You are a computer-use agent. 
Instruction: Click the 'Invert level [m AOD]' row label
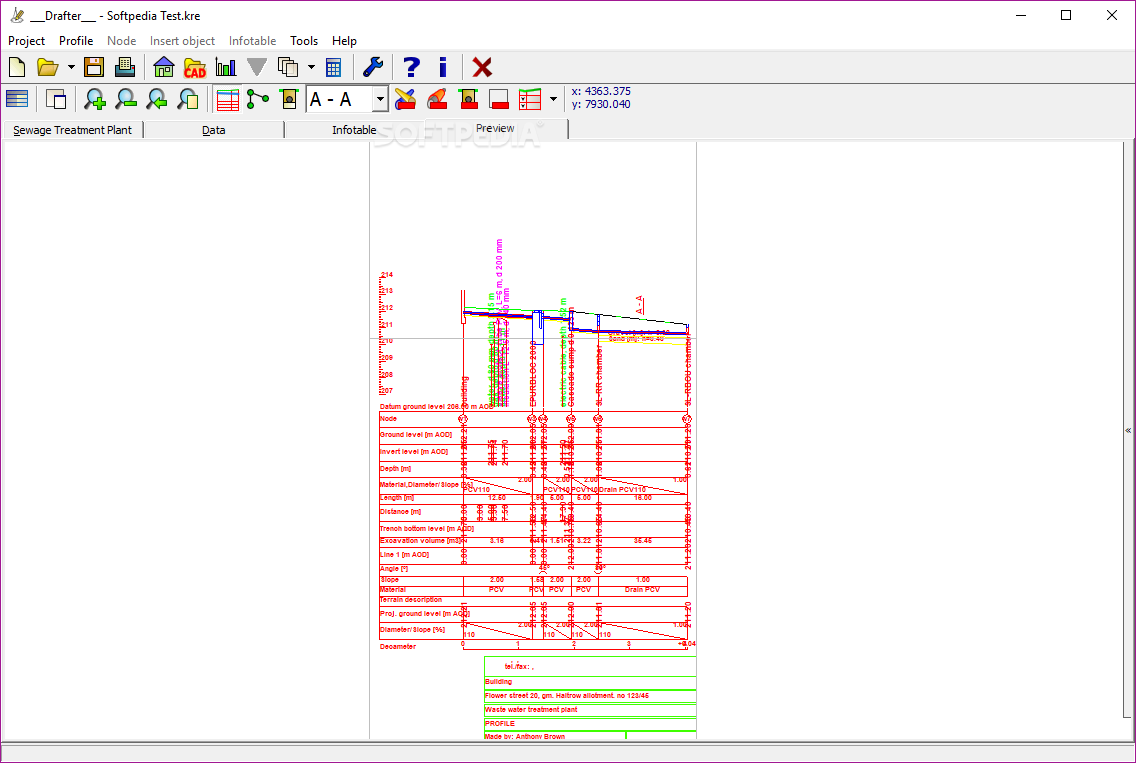pos(414,451)
